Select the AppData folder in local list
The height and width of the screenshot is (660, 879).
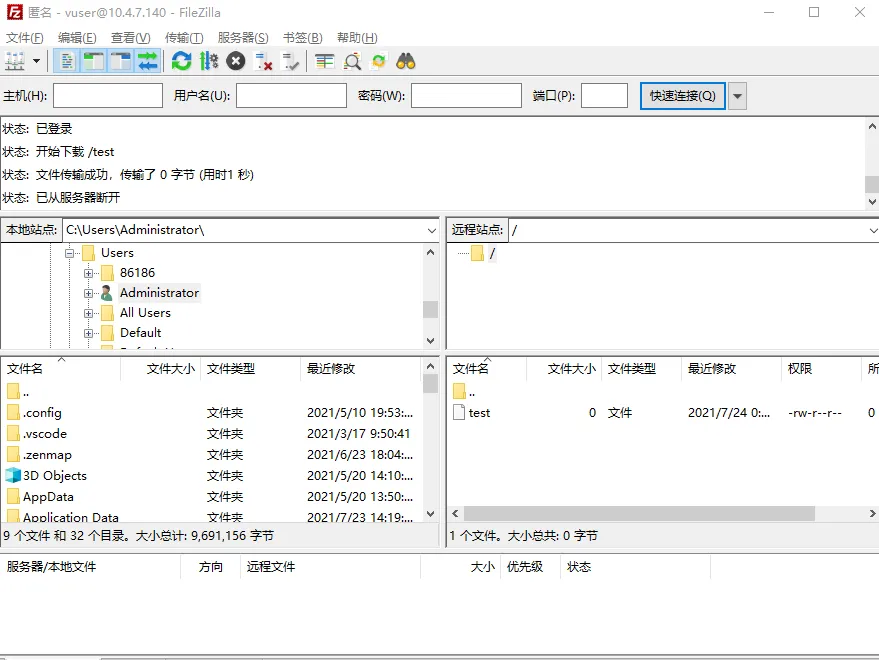tap(48, 497)
